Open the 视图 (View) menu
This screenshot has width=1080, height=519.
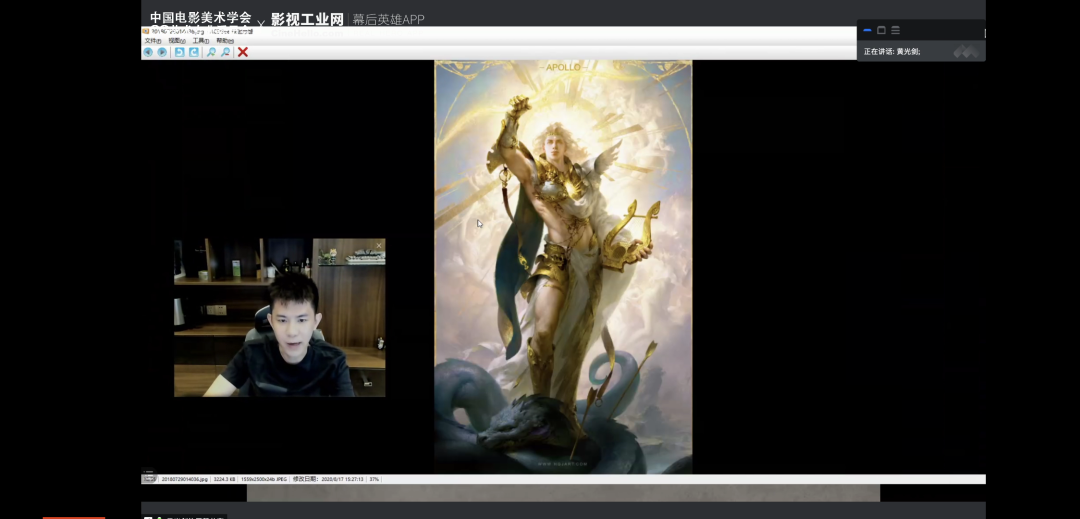coord(177,41)
